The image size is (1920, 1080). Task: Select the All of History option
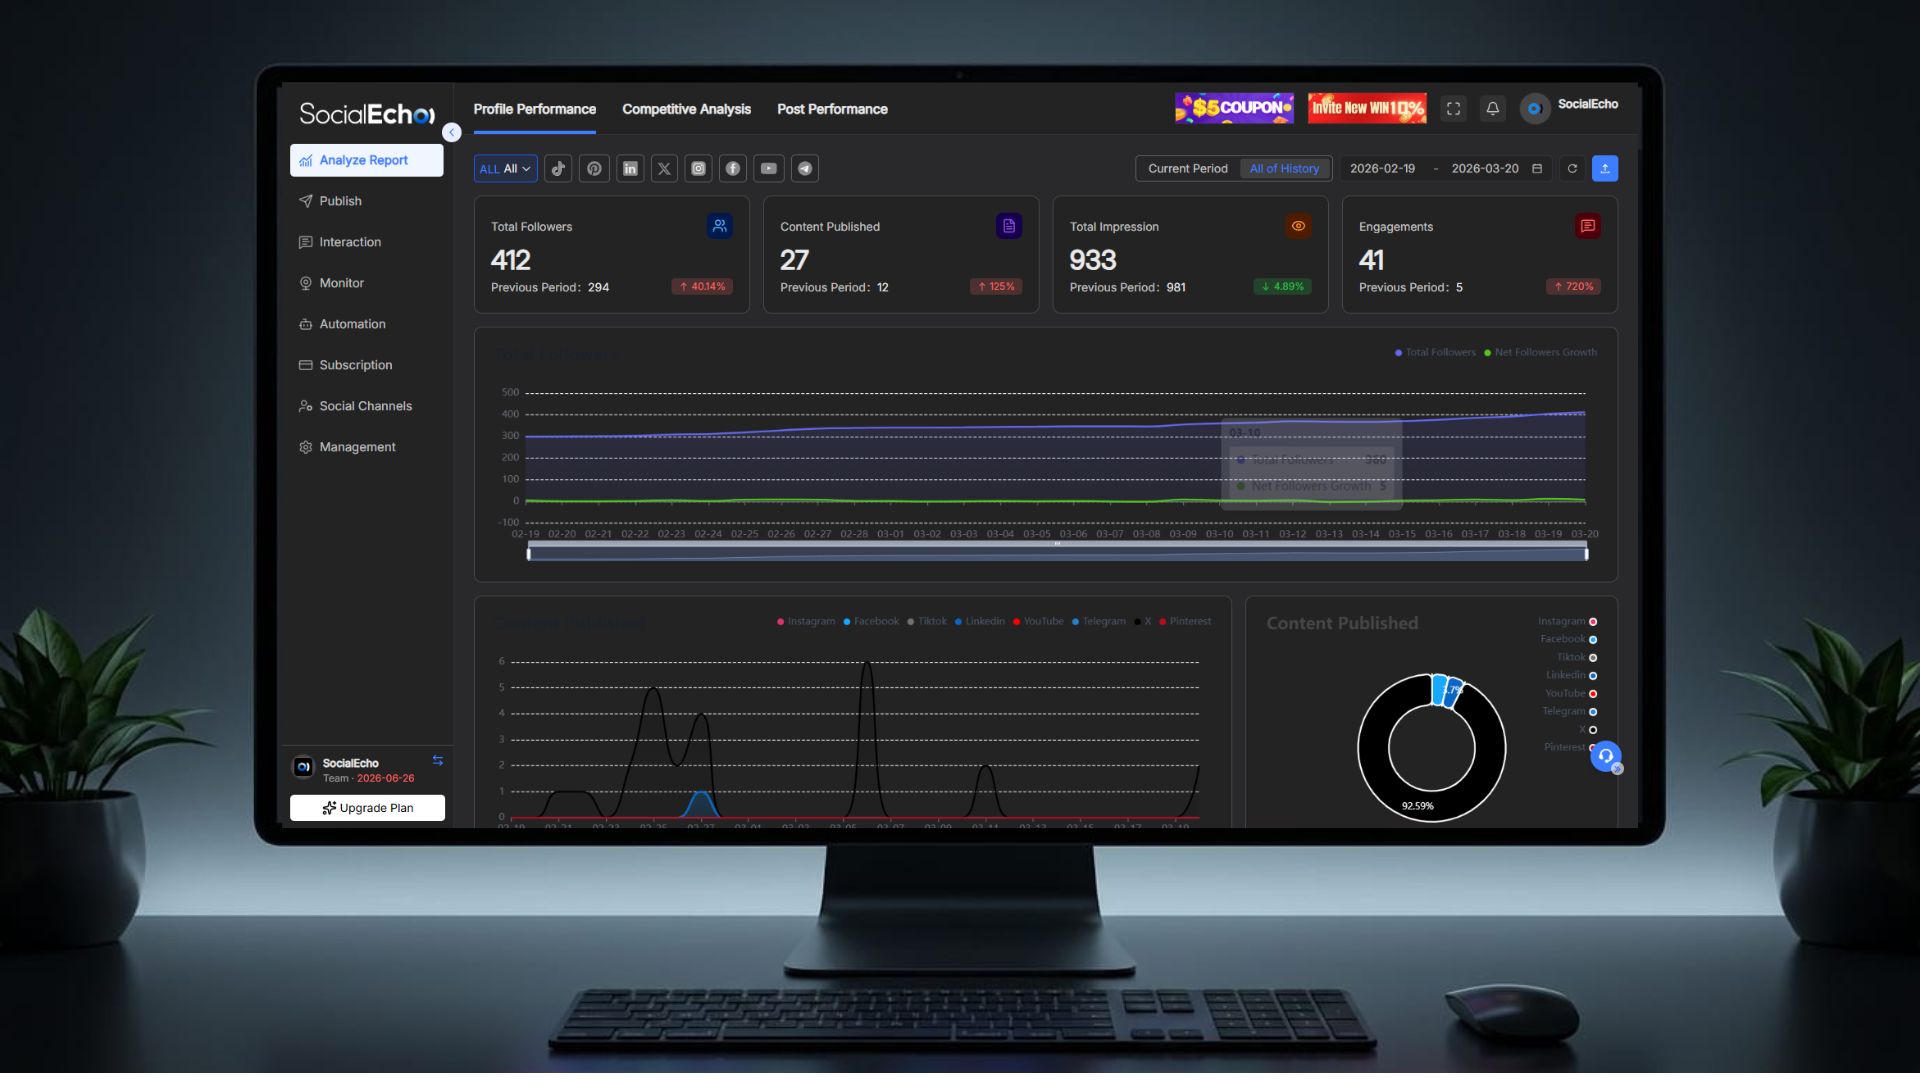coord(1284,169)
